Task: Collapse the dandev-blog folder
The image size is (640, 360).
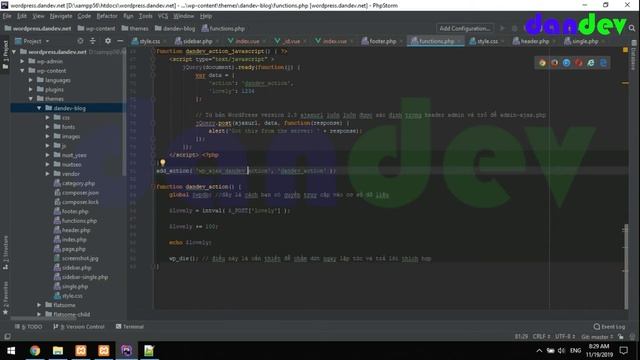Action: tap(39, 108)
